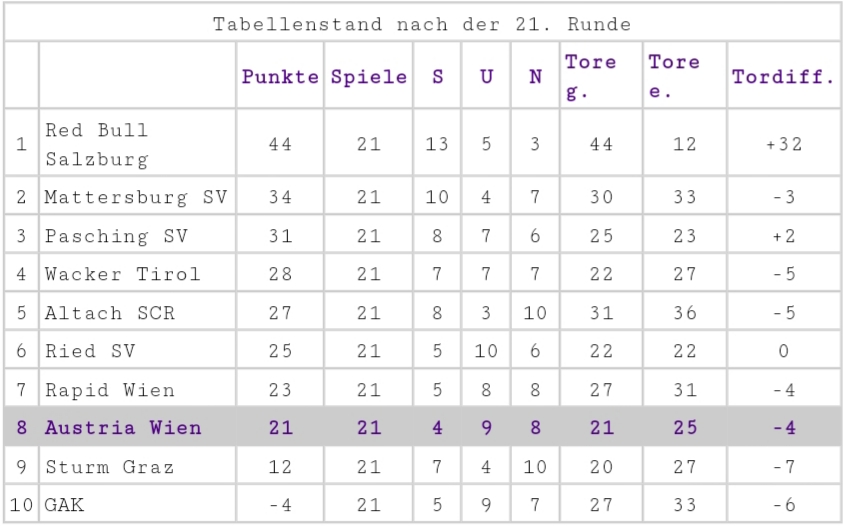The width and height of the screenshot is (843, 526).
Task: Click the +32 goal difference cell
Action: click(x=783, y=144)
